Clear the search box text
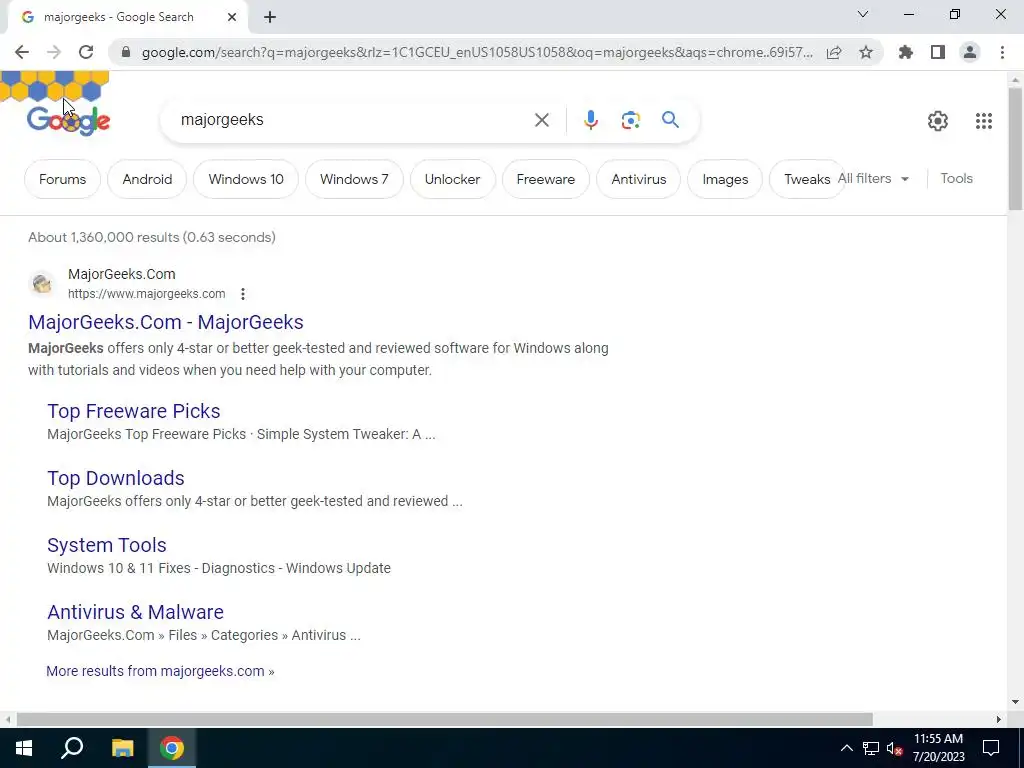Image resolution: width=1024 pixels, height=768 pixels. 541,120
